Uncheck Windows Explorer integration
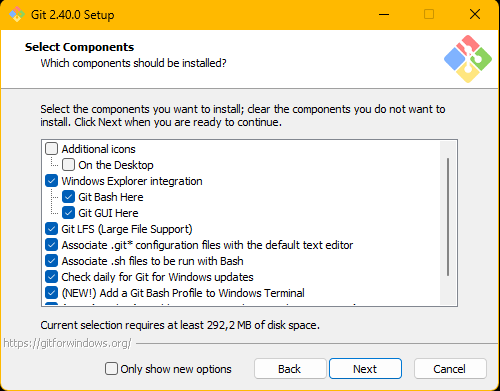Screen dimensions: 500x391 pyautogui.click(x=51, y=181)
